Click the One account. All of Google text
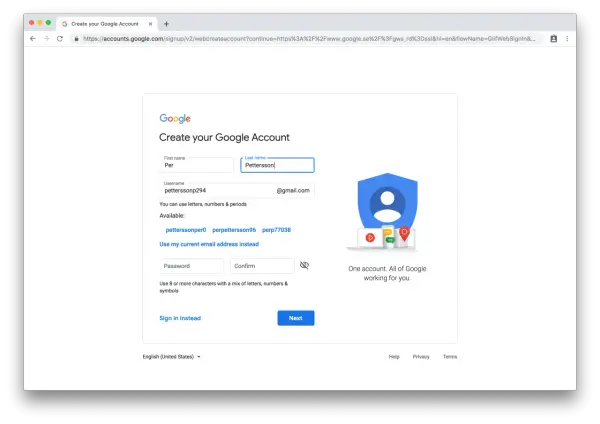Viewport: 600px width, 424px height. click(x=387, y=273)
